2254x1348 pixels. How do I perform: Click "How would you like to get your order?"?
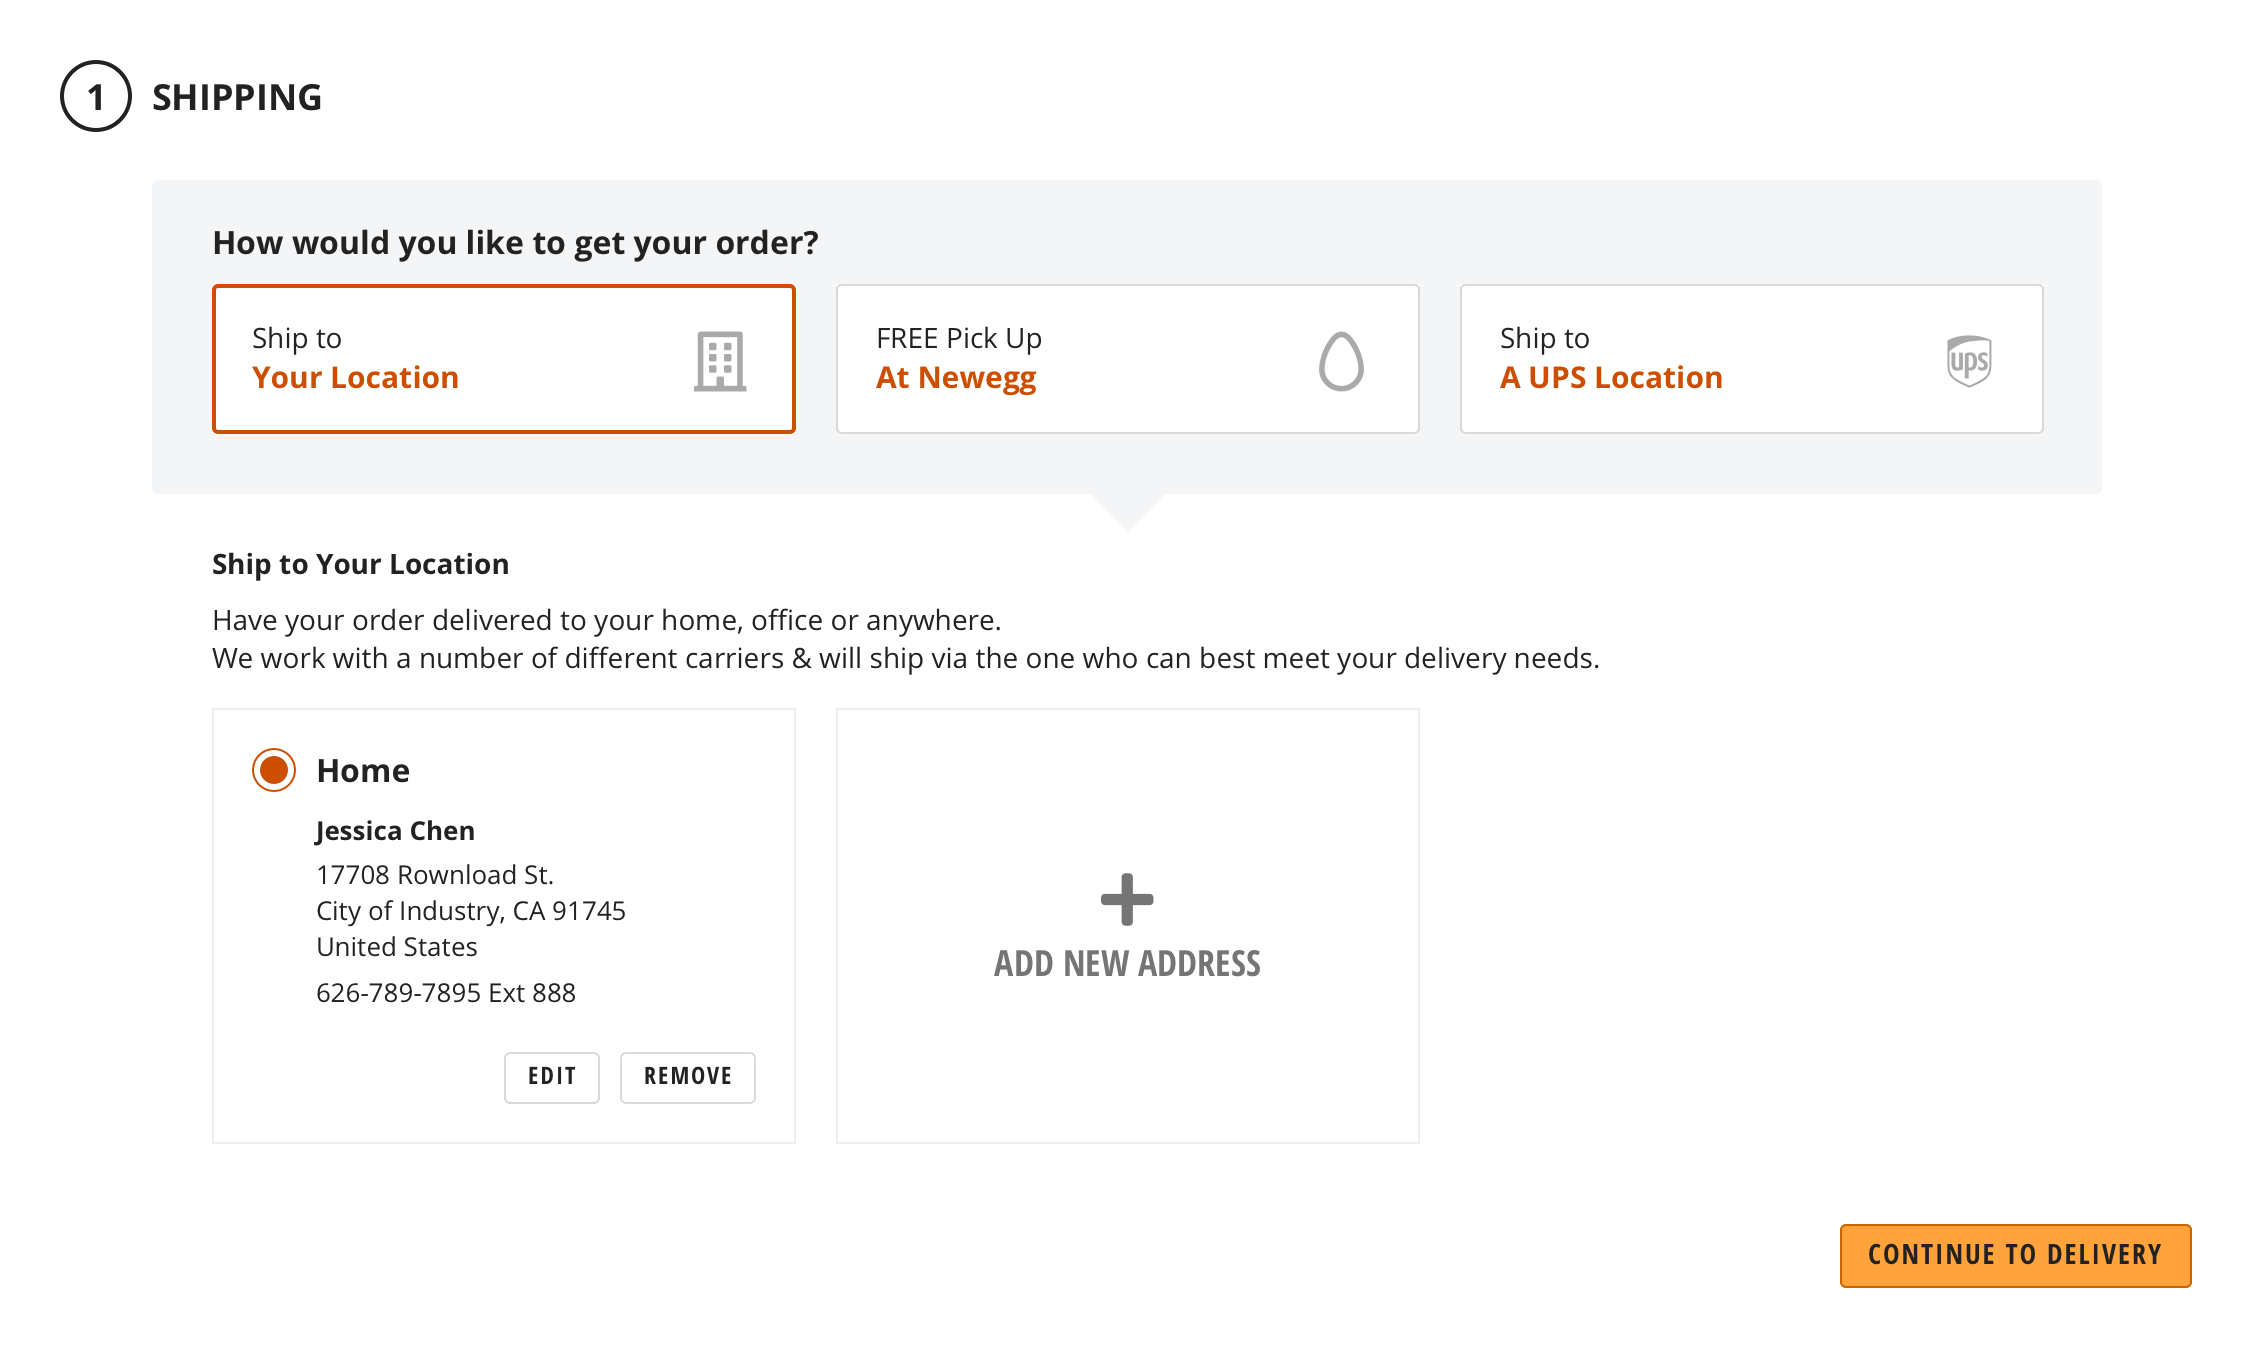515,243
